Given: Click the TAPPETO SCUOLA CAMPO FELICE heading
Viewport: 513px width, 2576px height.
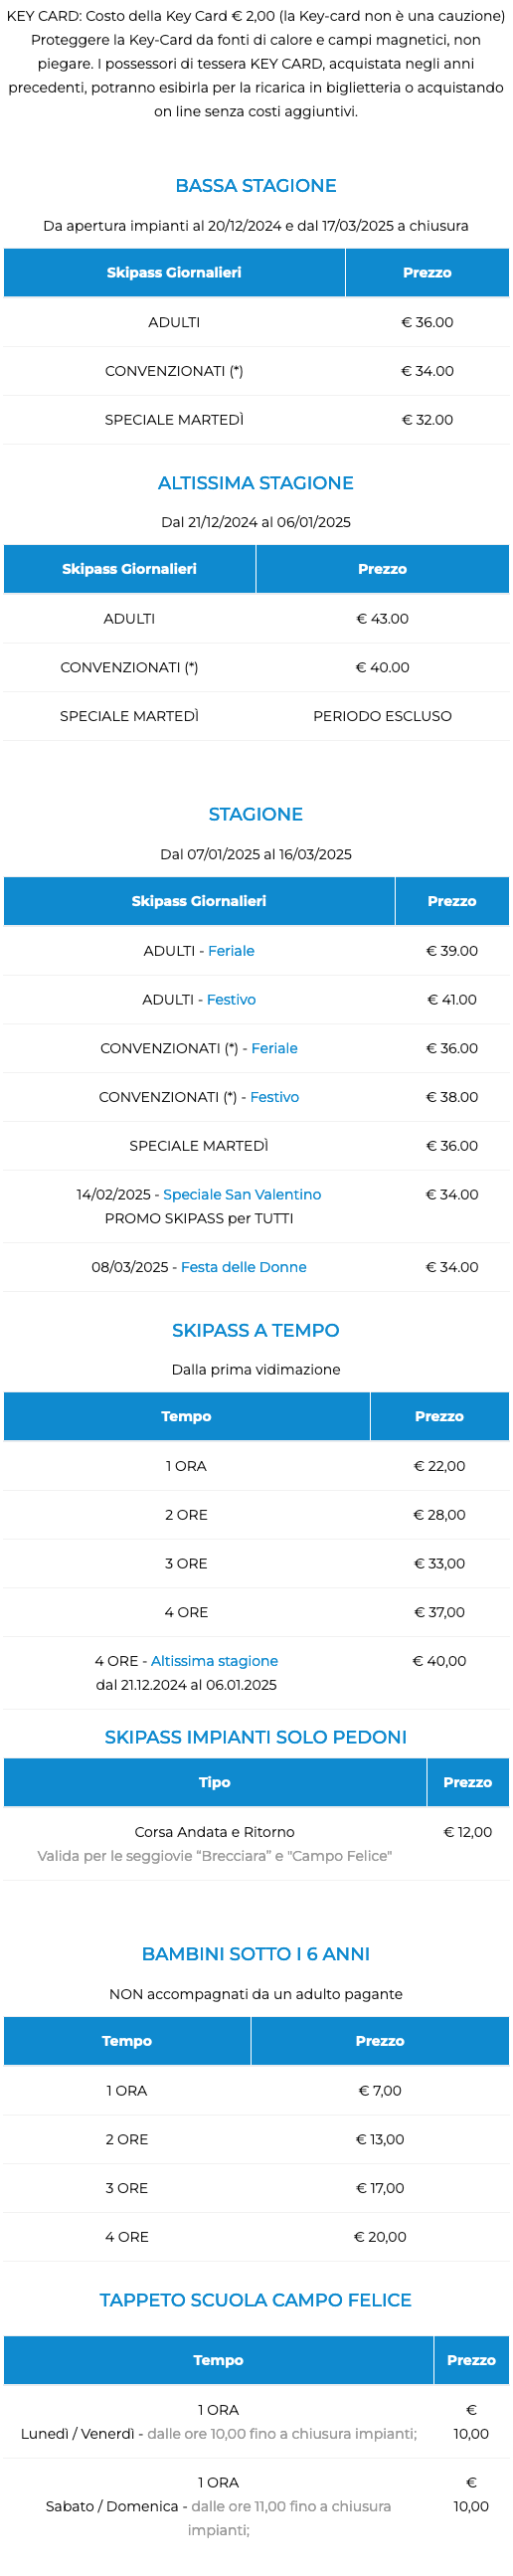Looking at the screenshot, I should [x=256, y=2300].
